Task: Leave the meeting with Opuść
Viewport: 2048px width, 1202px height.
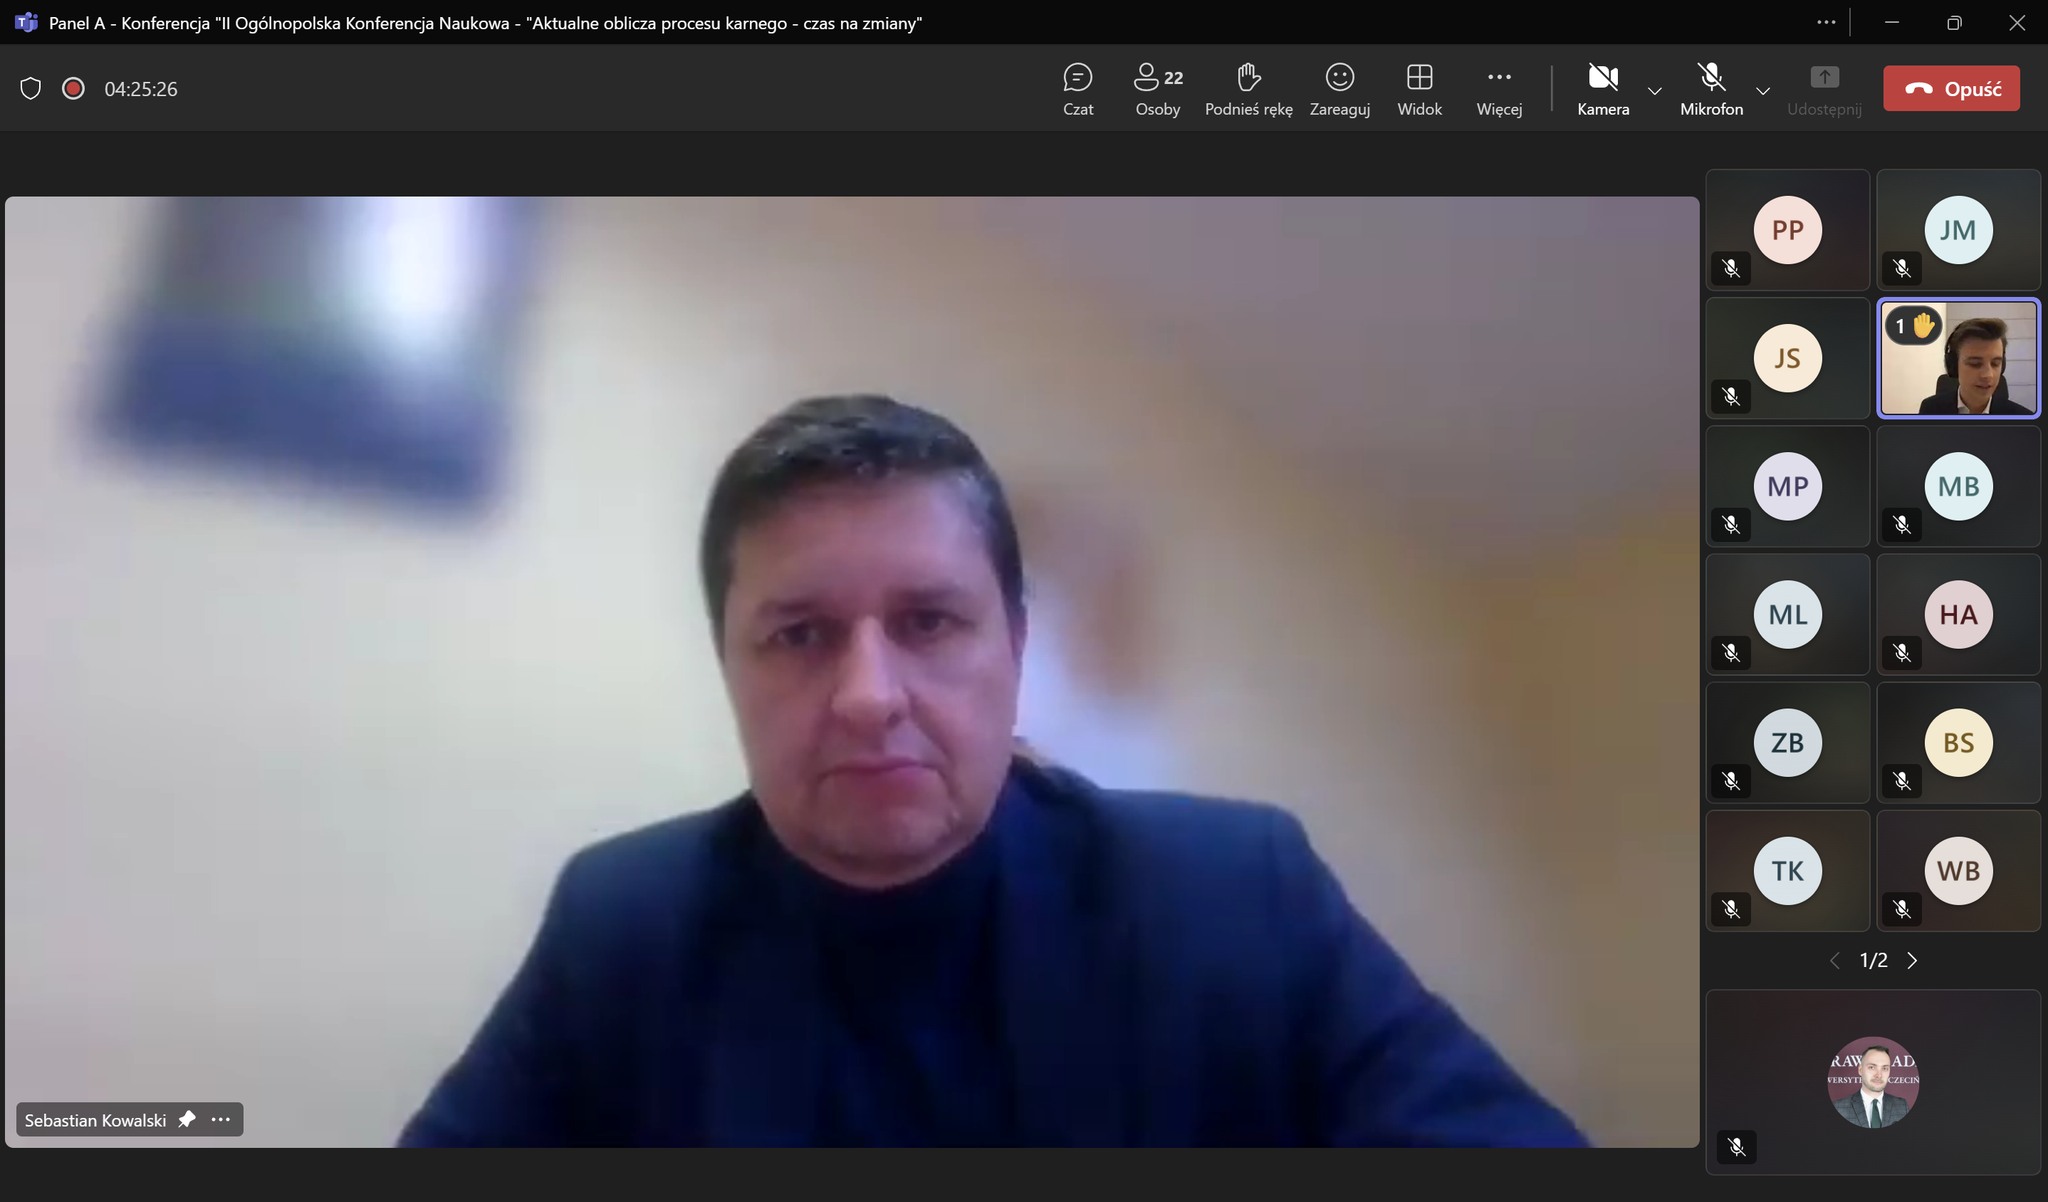Action: (x=1951, y=89)
